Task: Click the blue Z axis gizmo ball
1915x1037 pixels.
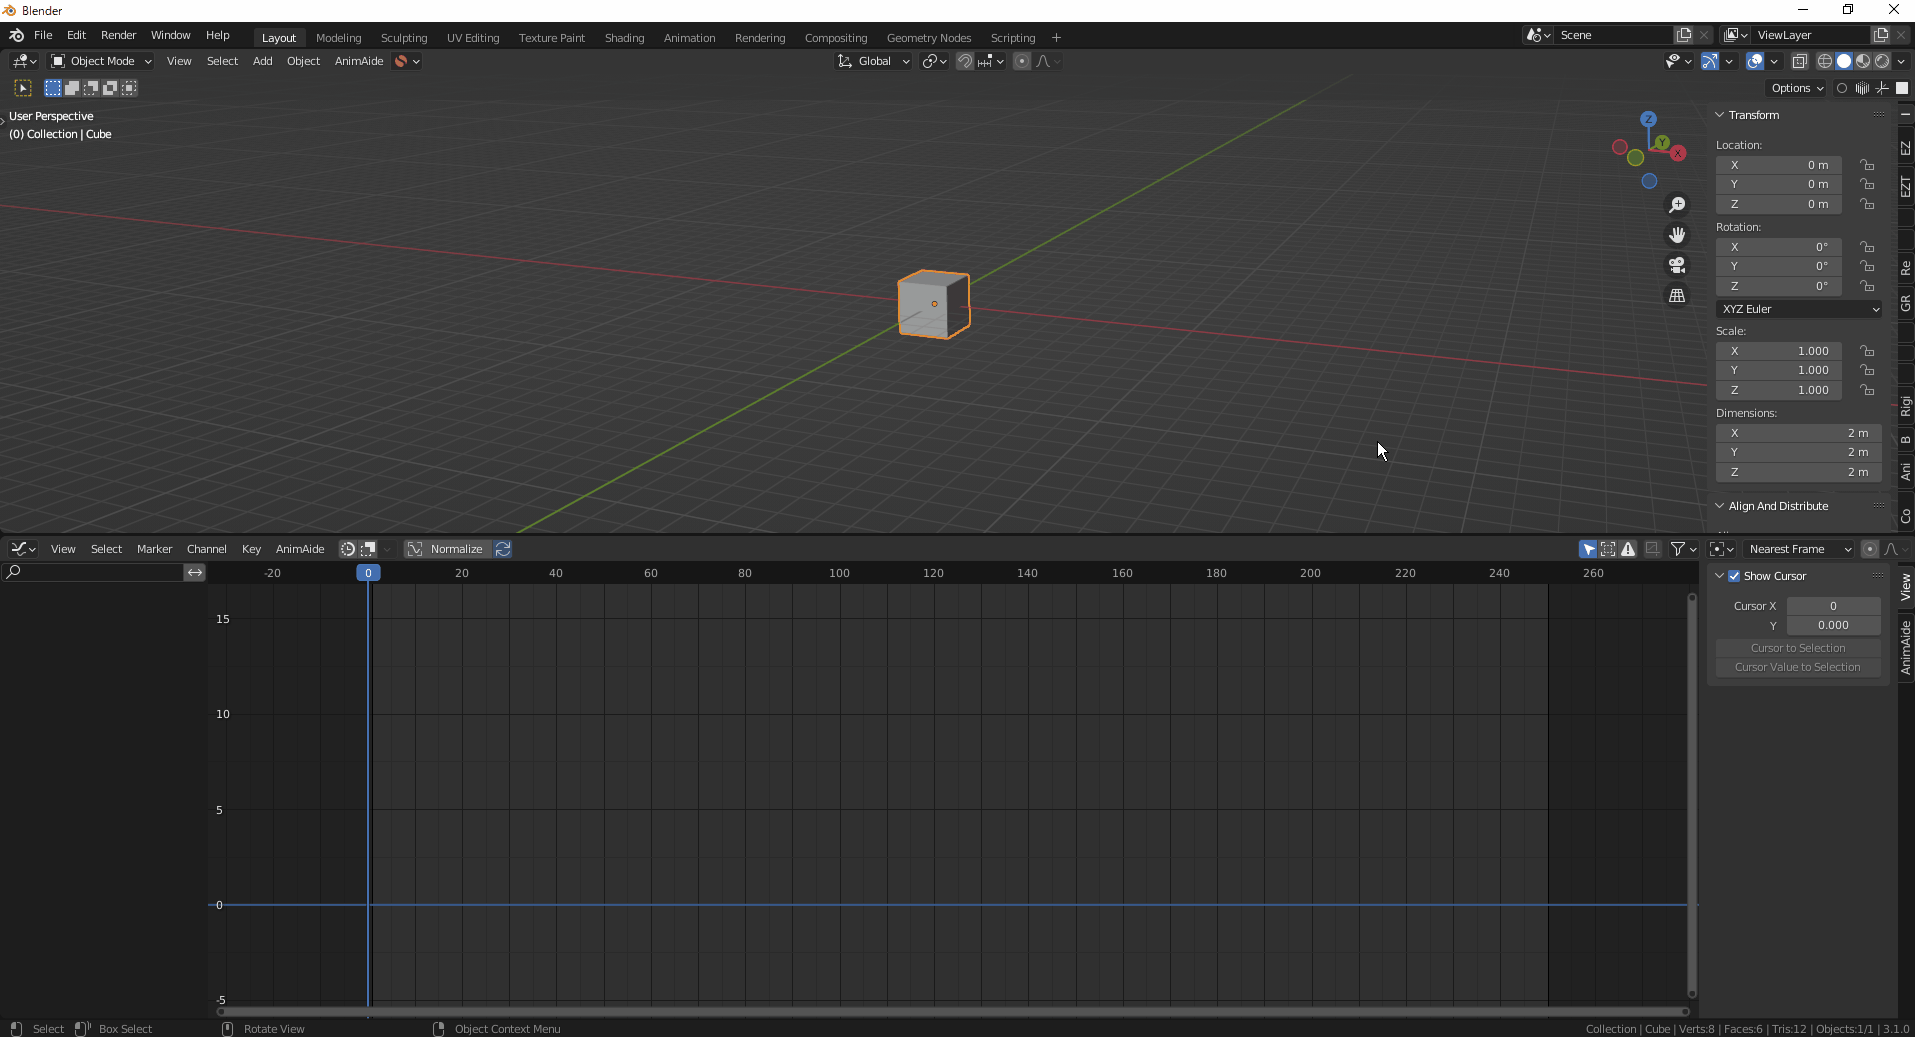Action: click(x=1649, y=119)
